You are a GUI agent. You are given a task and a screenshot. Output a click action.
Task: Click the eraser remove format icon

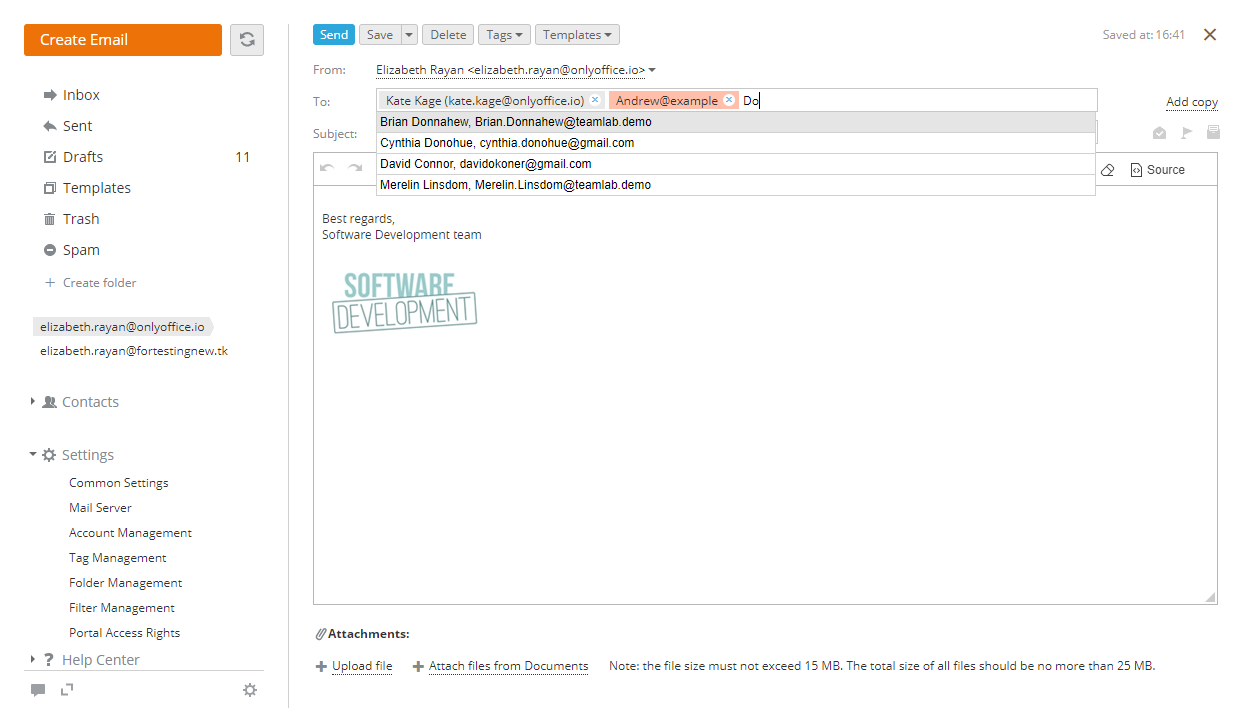1107,170
